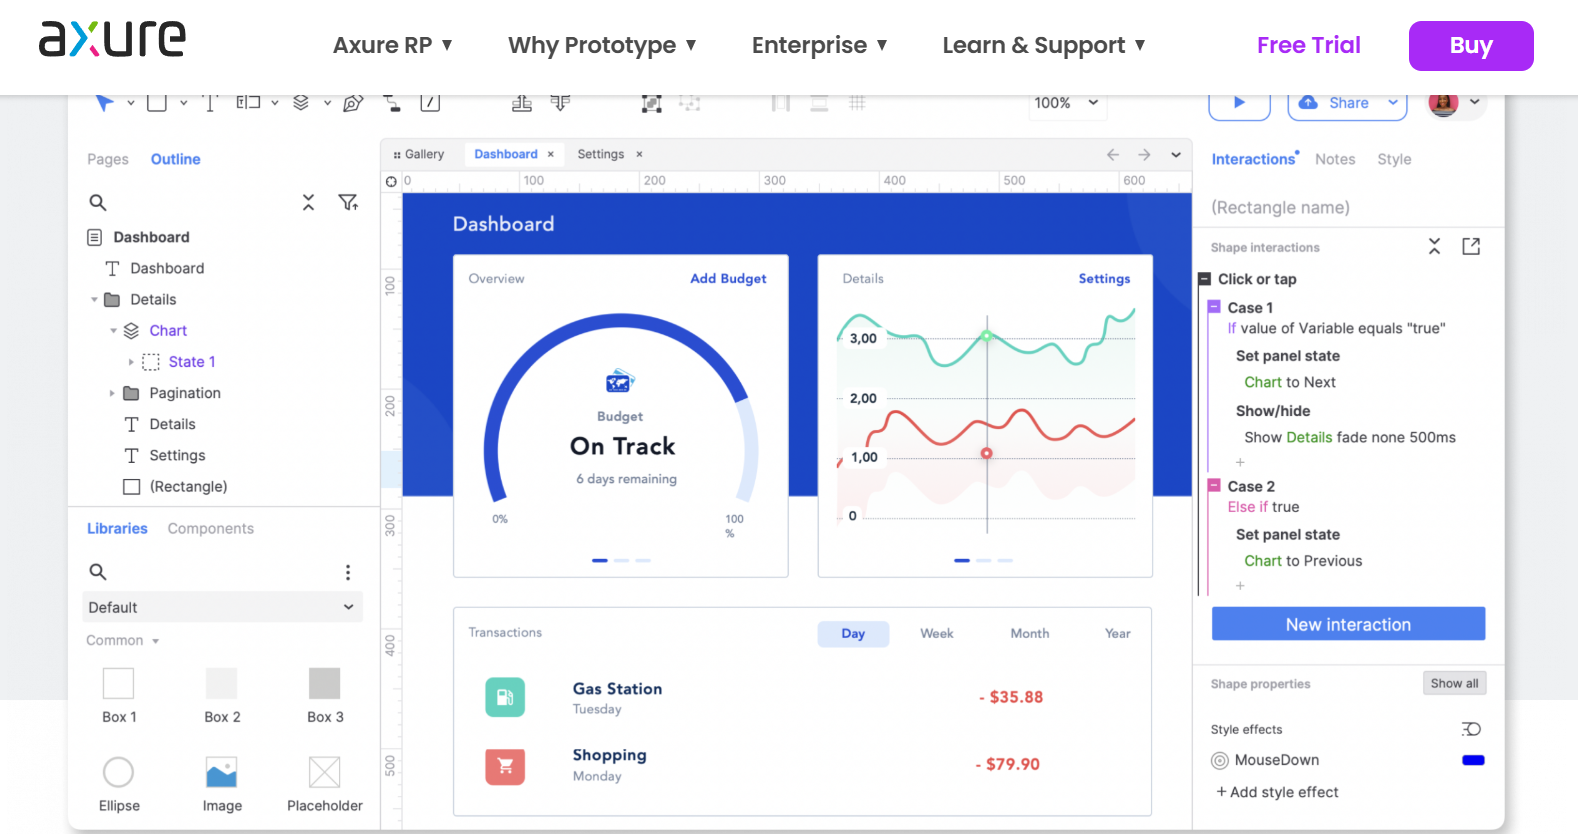
Task: Select the form field insert tool
Action: (248, 102)
